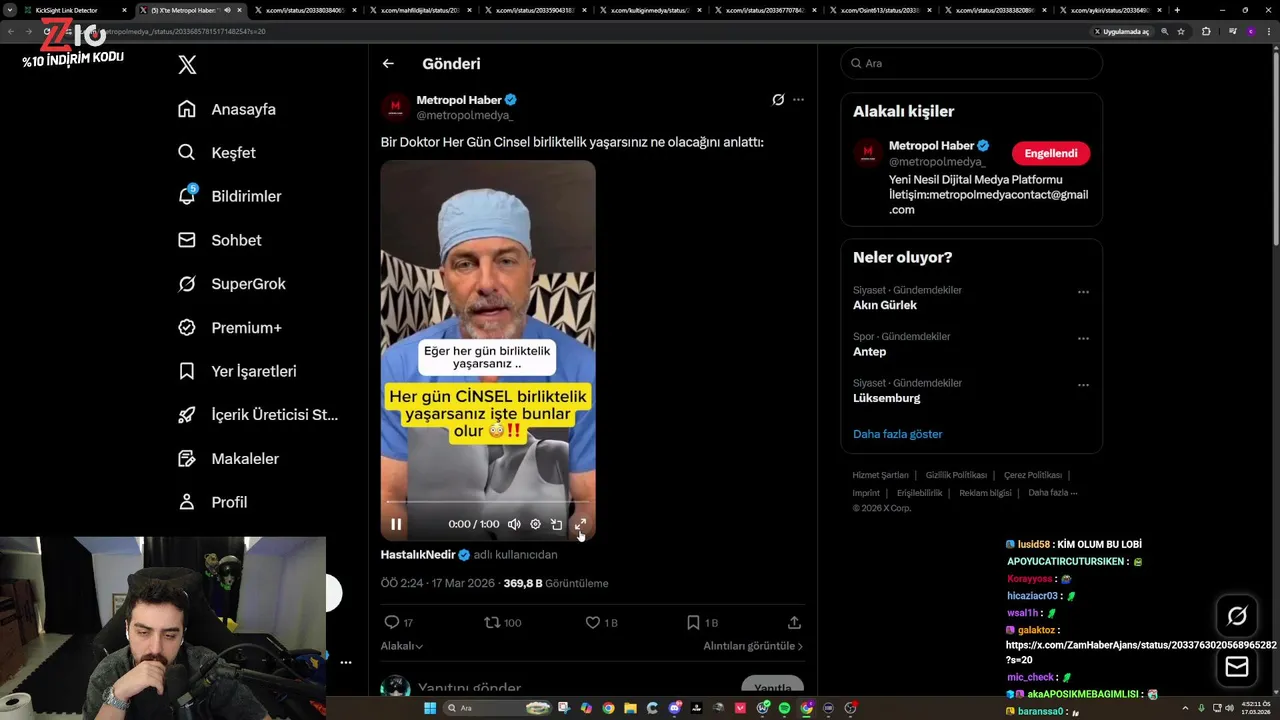1280x720 pixels.
Task: Click the X logo in the sidebar
Action: (187, 65)
